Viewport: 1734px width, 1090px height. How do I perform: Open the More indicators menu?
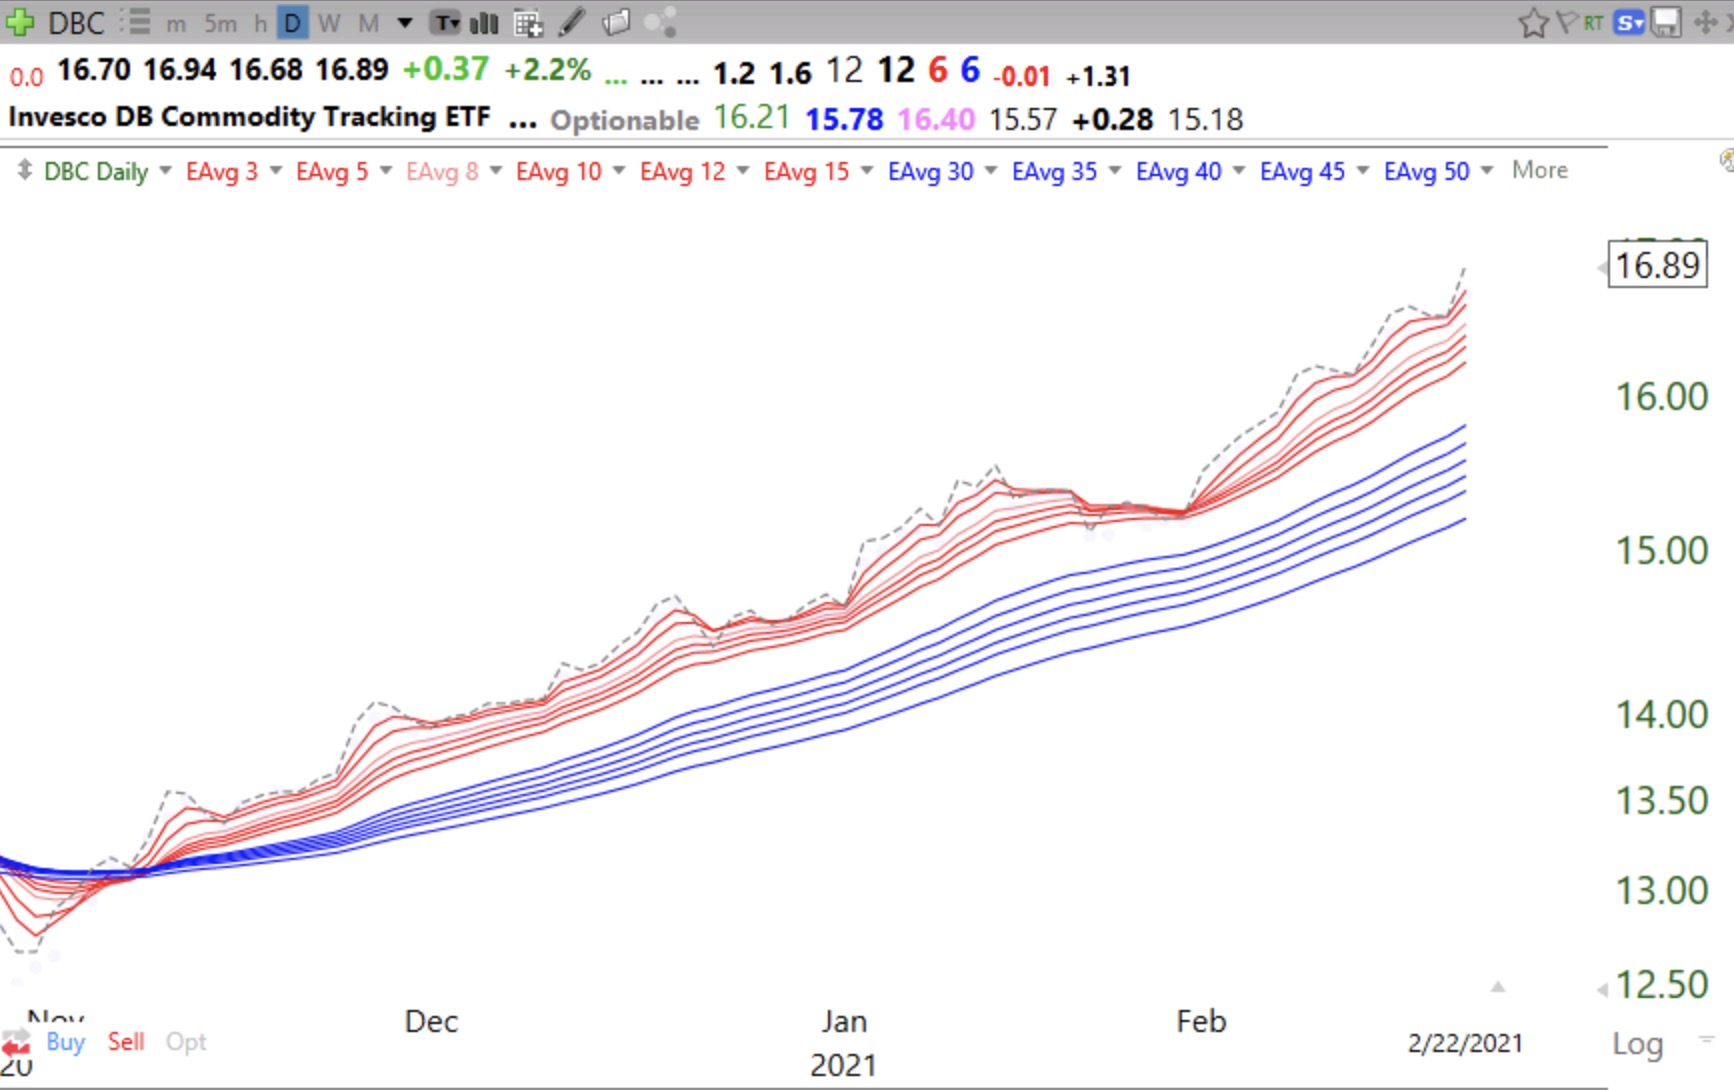[x=1539, y=170]
